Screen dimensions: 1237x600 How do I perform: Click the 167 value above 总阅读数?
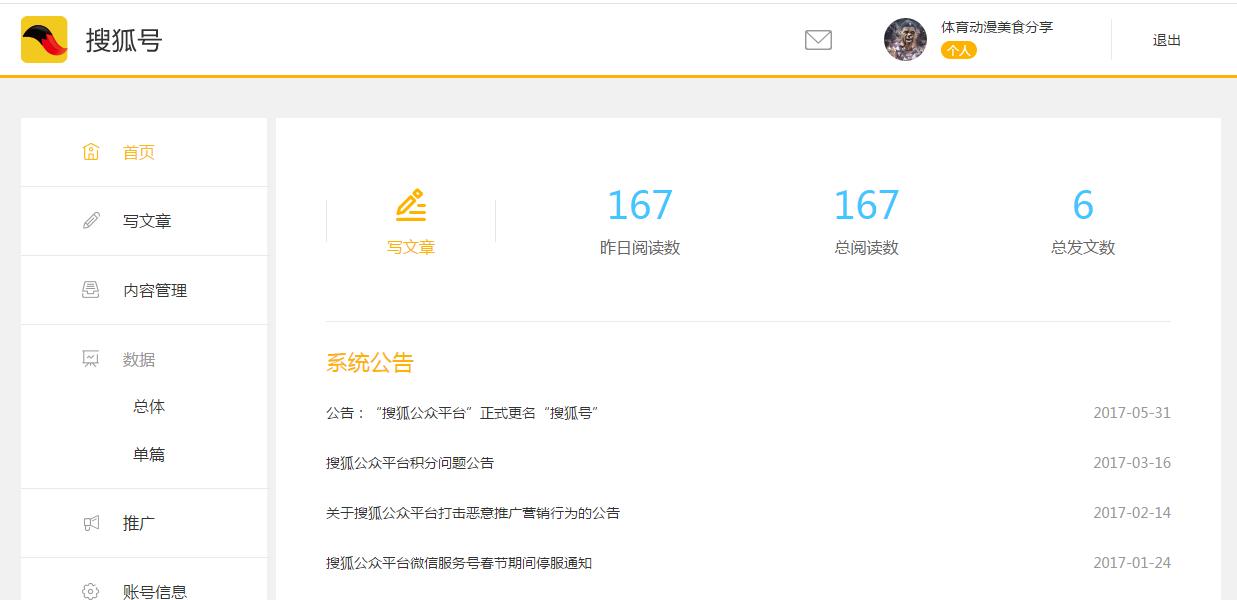pos(866,206)
